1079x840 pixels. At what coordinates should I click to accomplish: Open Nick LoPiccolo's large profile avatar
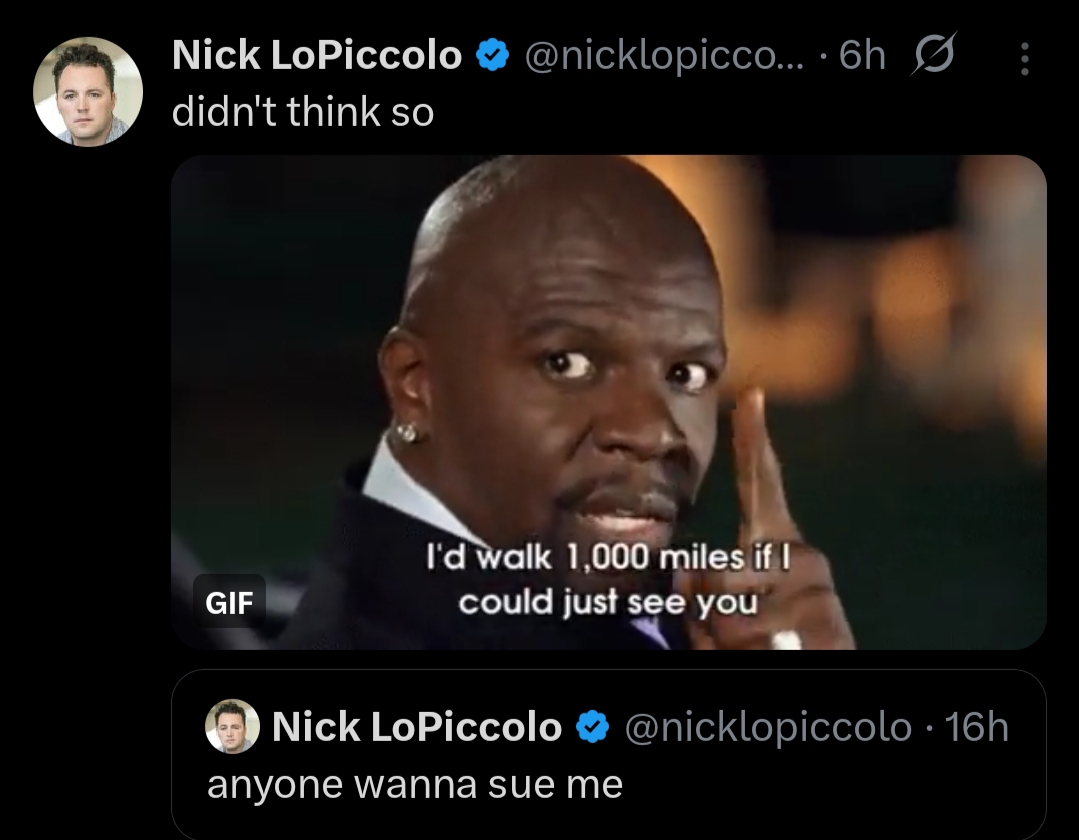(88, 91)
